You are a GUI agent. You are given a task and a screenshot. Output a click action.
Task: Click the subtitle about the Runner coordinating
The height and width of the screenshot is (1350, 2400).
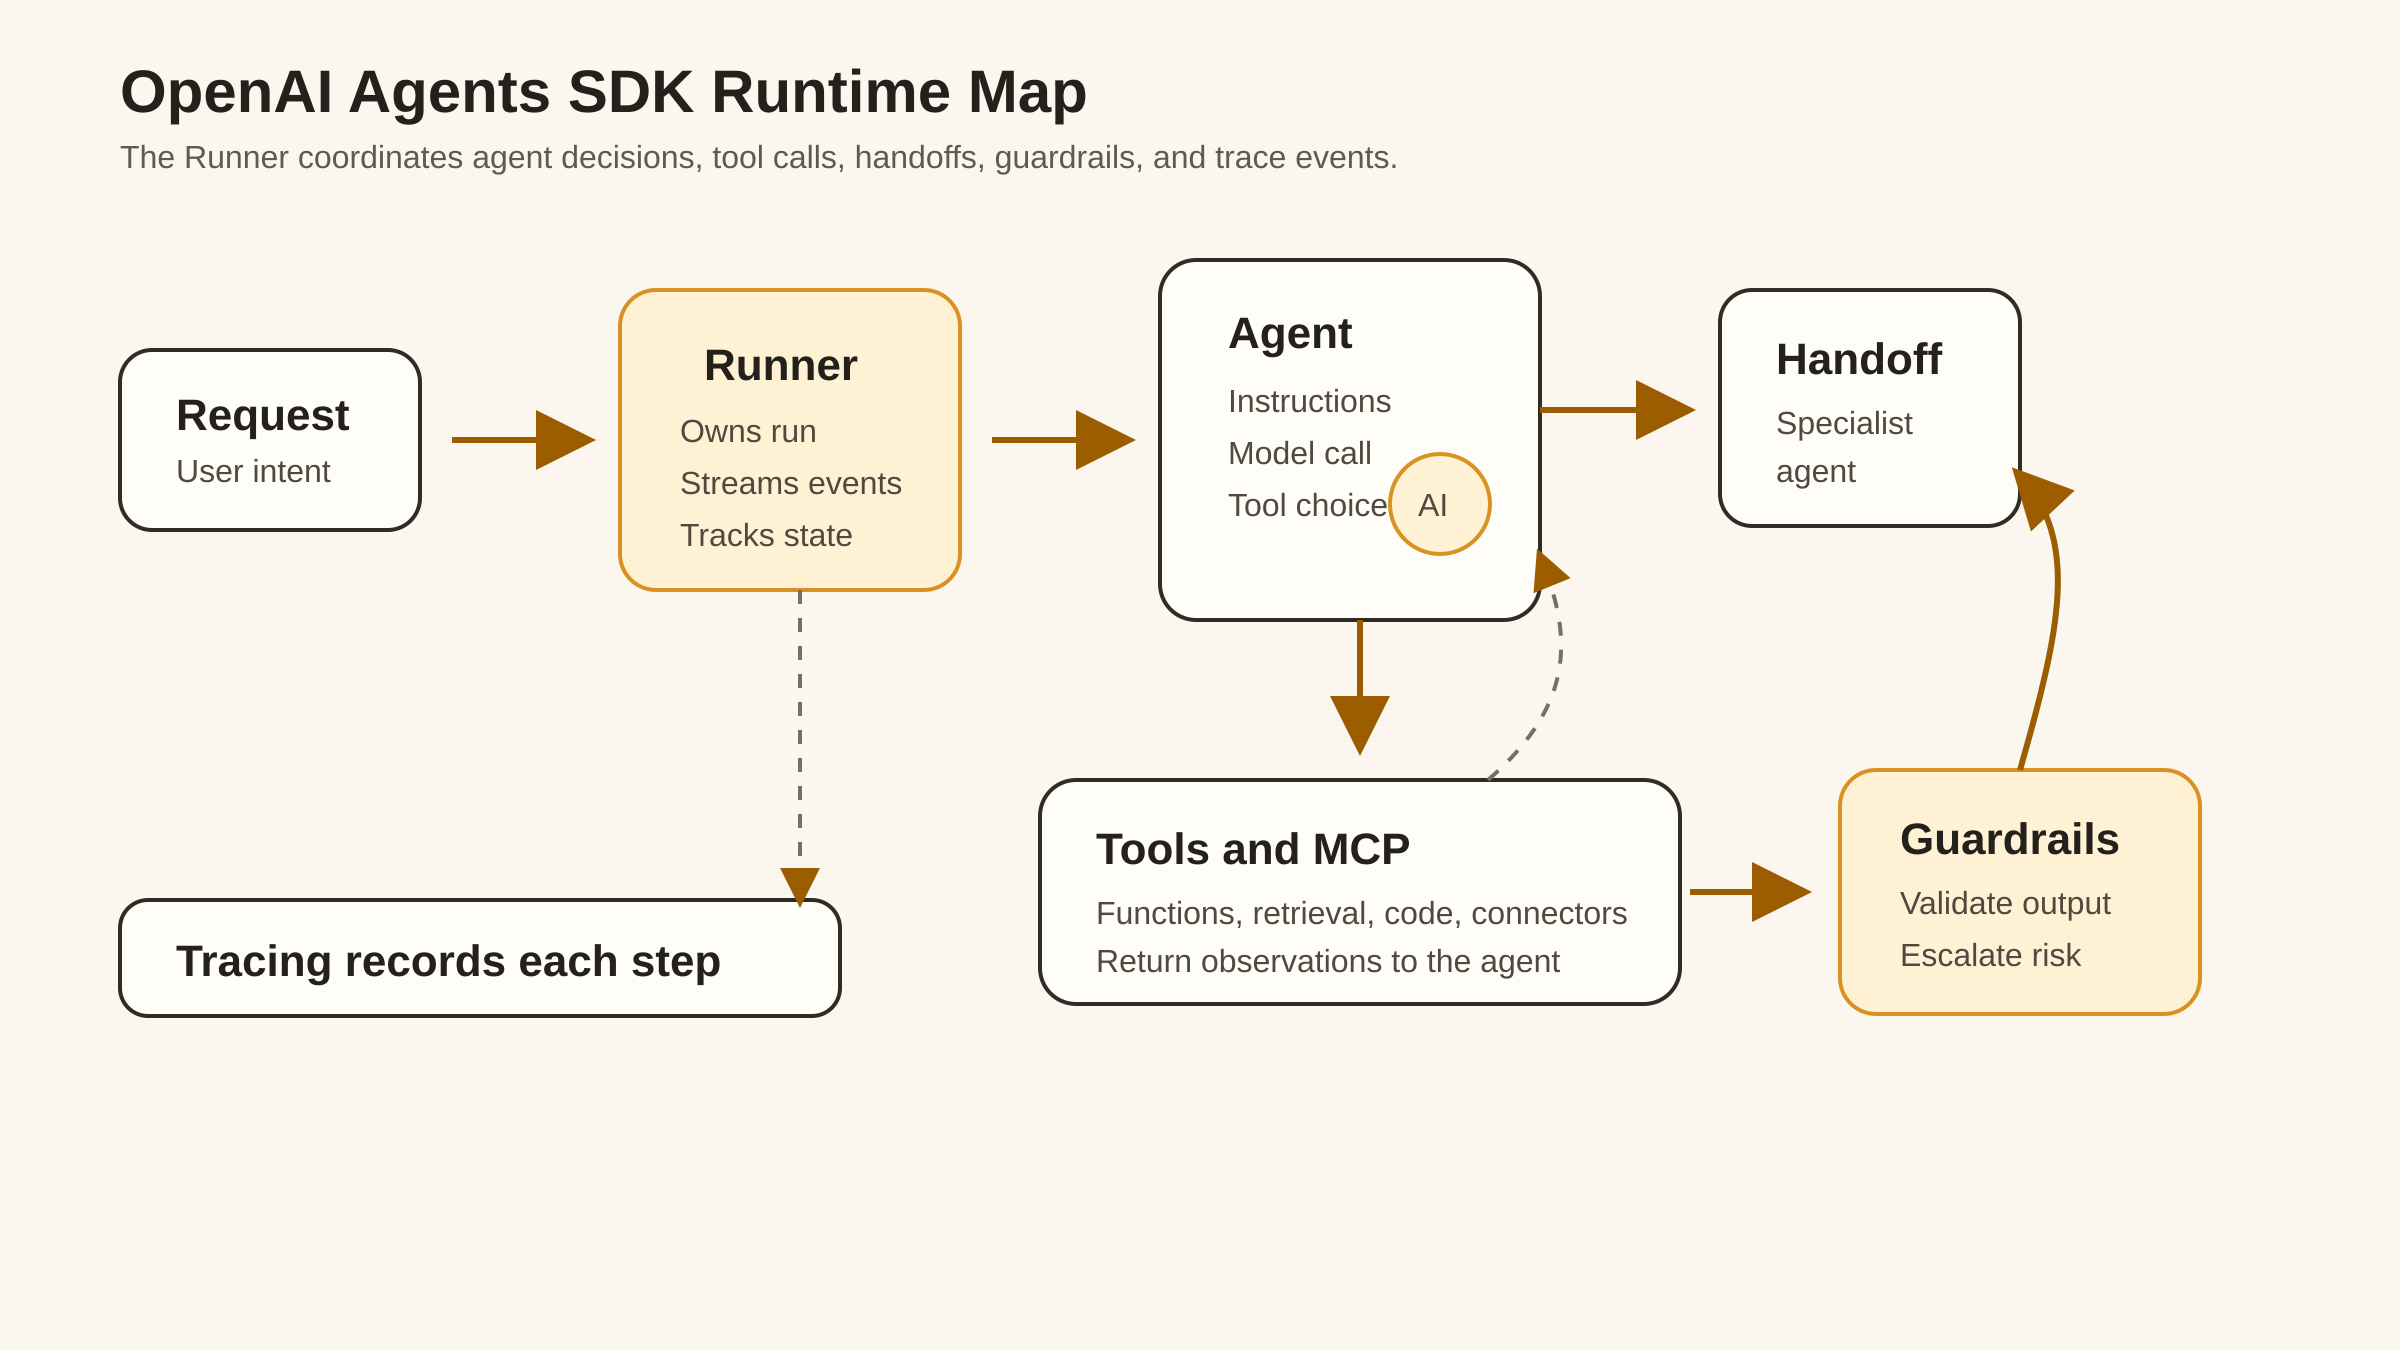click(x=758, y=157)
